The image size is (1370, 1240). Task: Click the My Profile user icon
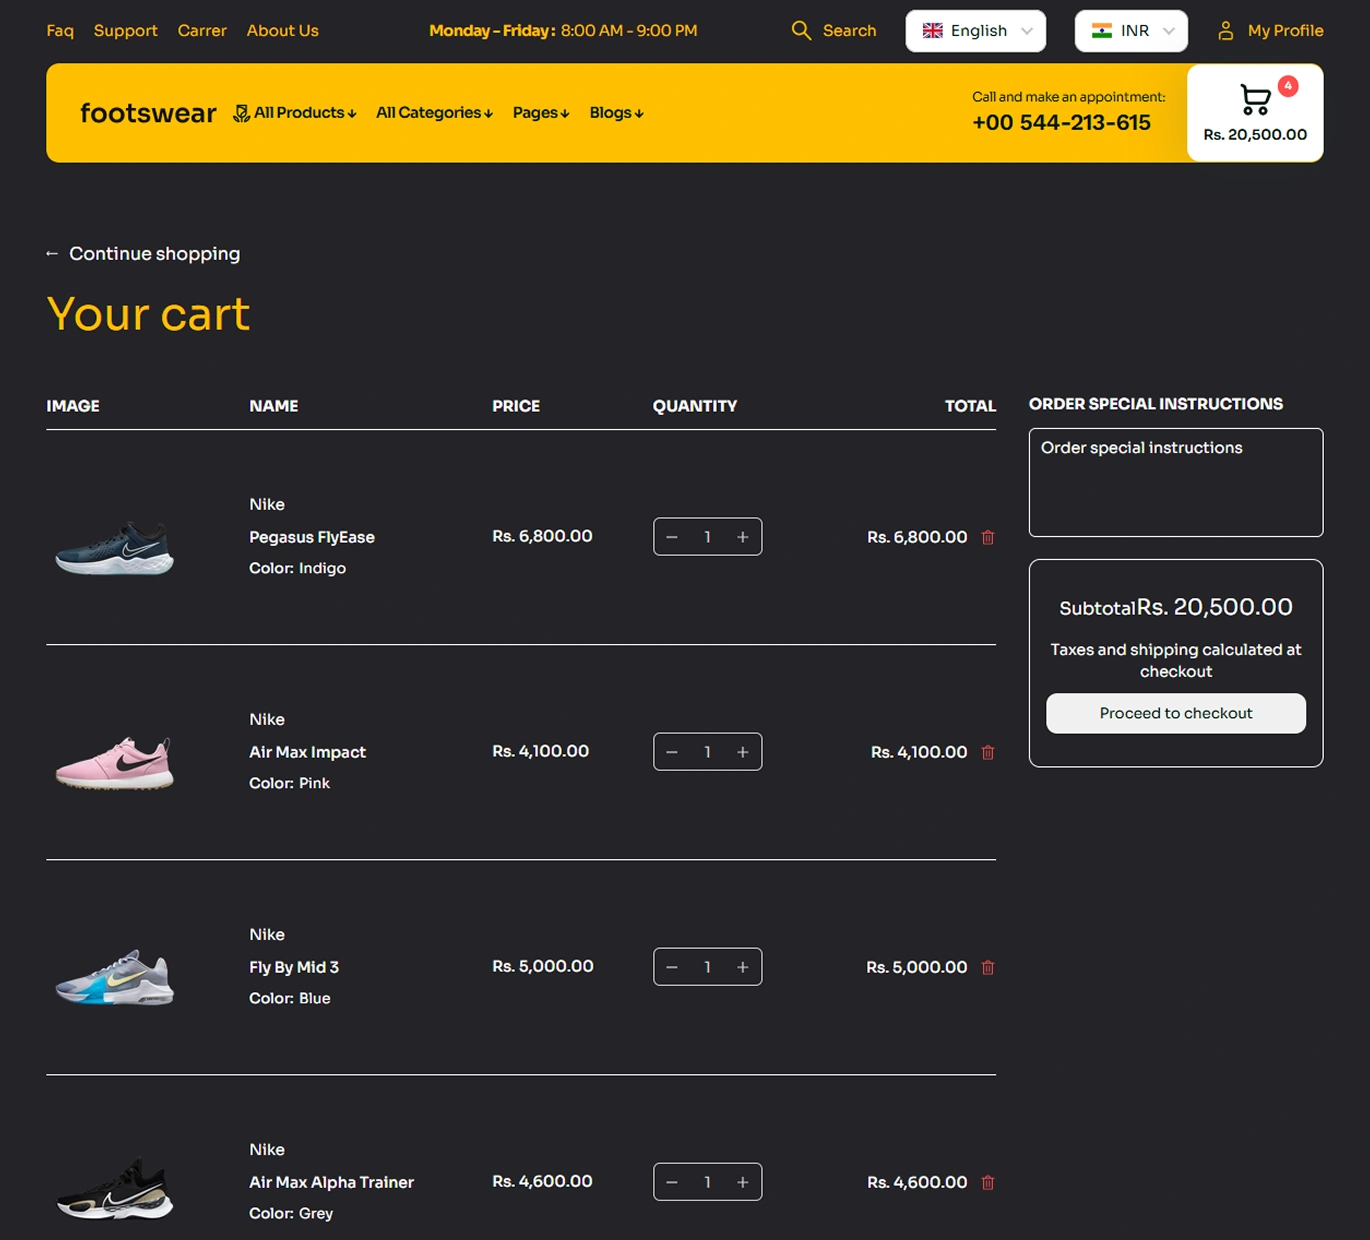click(1226, 31)
